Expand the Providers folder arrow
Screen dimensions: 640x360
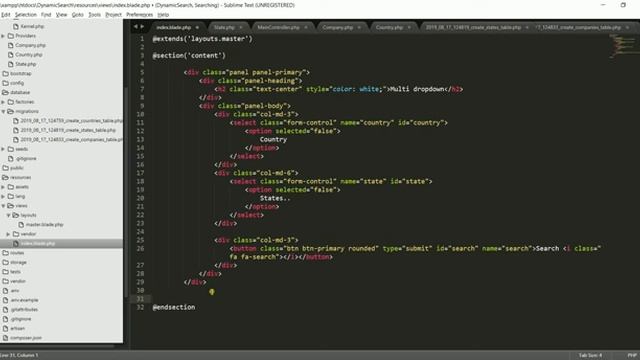click(x=3, y=36)
